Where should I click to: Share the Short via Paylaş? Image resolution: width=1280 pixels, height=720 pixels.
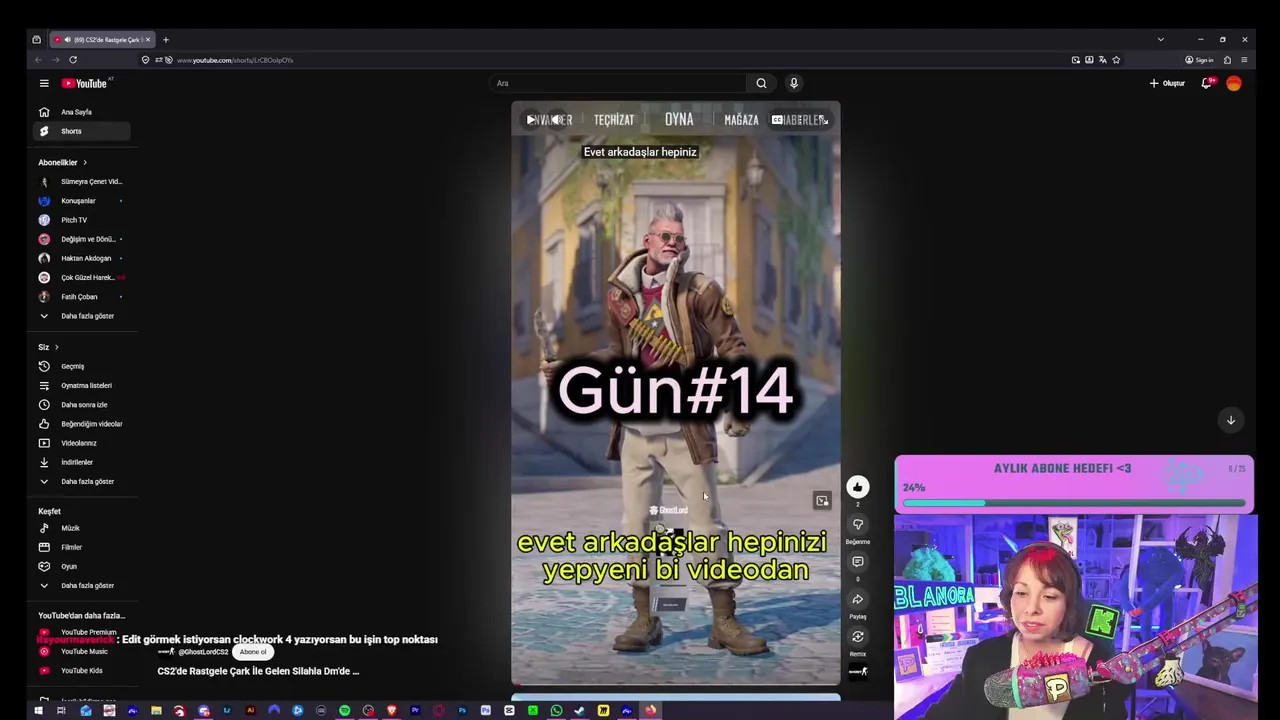pyautogui.click(x=857, y=599)
